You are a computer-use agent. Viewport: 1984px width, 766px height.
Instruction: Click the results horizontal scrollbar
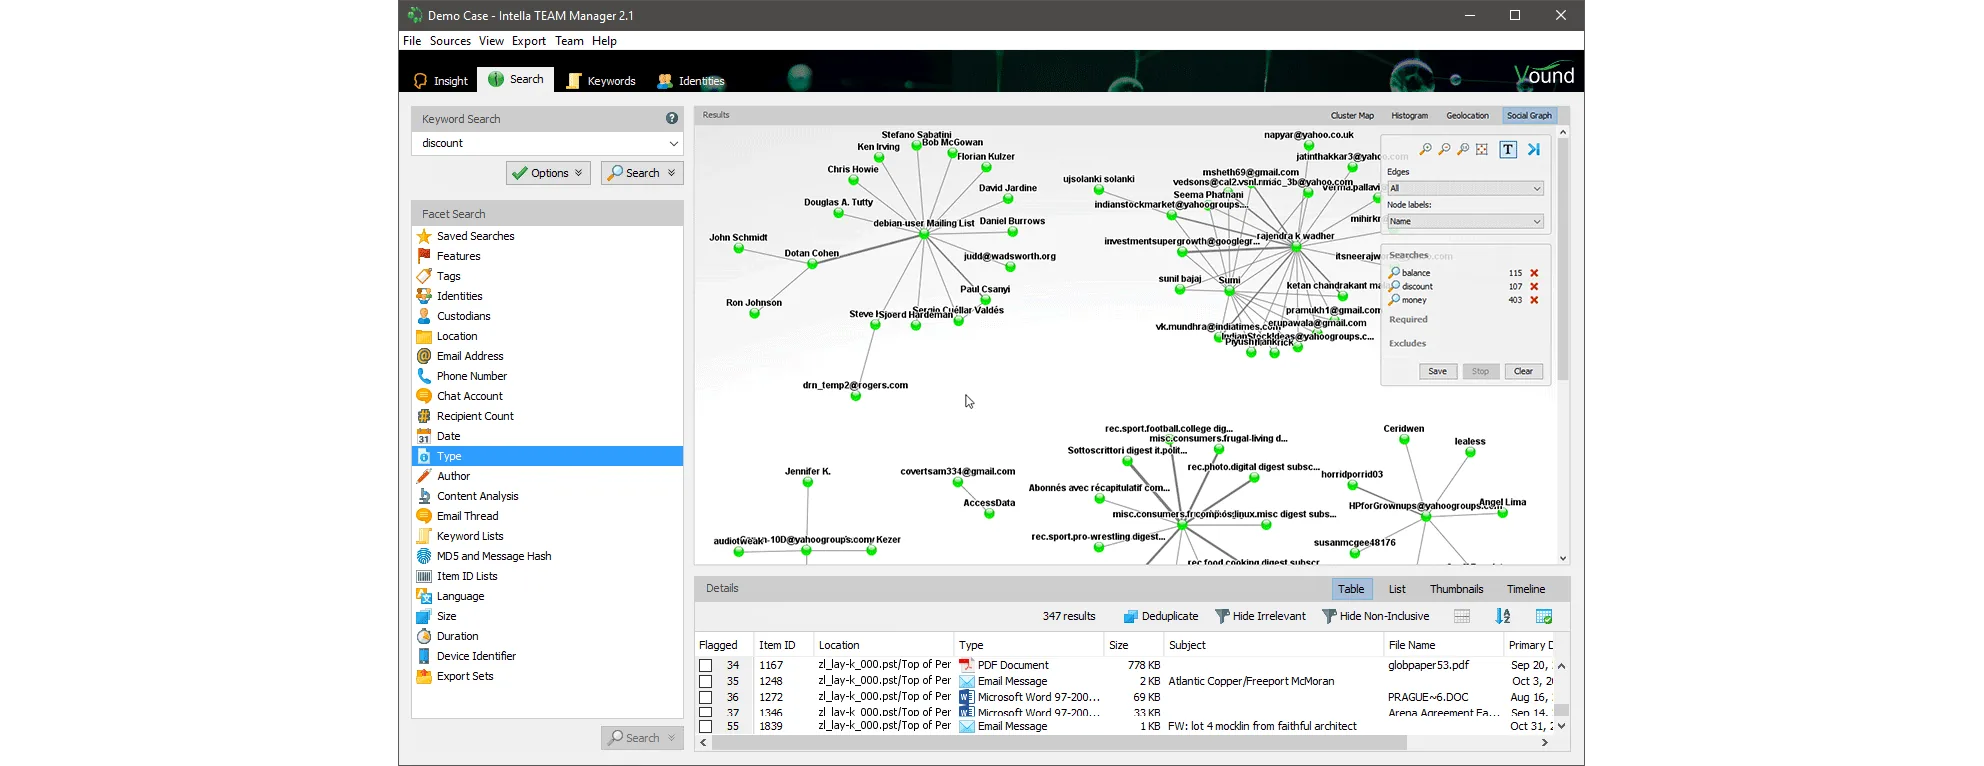click(1060, 742)
